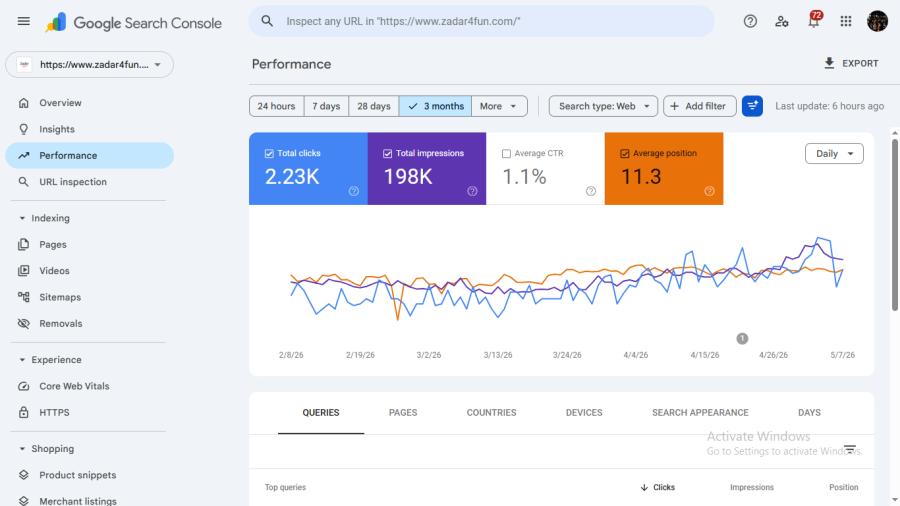900x506 pixels.
Task: Switch to the Countries tab
Action: pyautogui.click(x=491, y=412)
